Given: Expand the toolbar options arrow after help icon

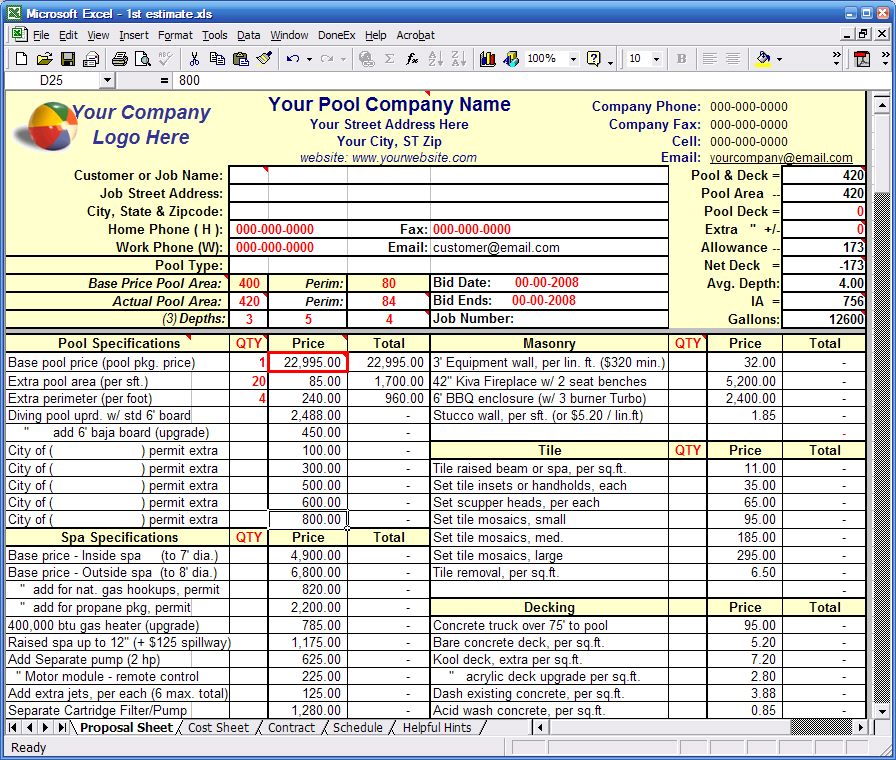Looking at the screenshot, I should pos(610,61).
